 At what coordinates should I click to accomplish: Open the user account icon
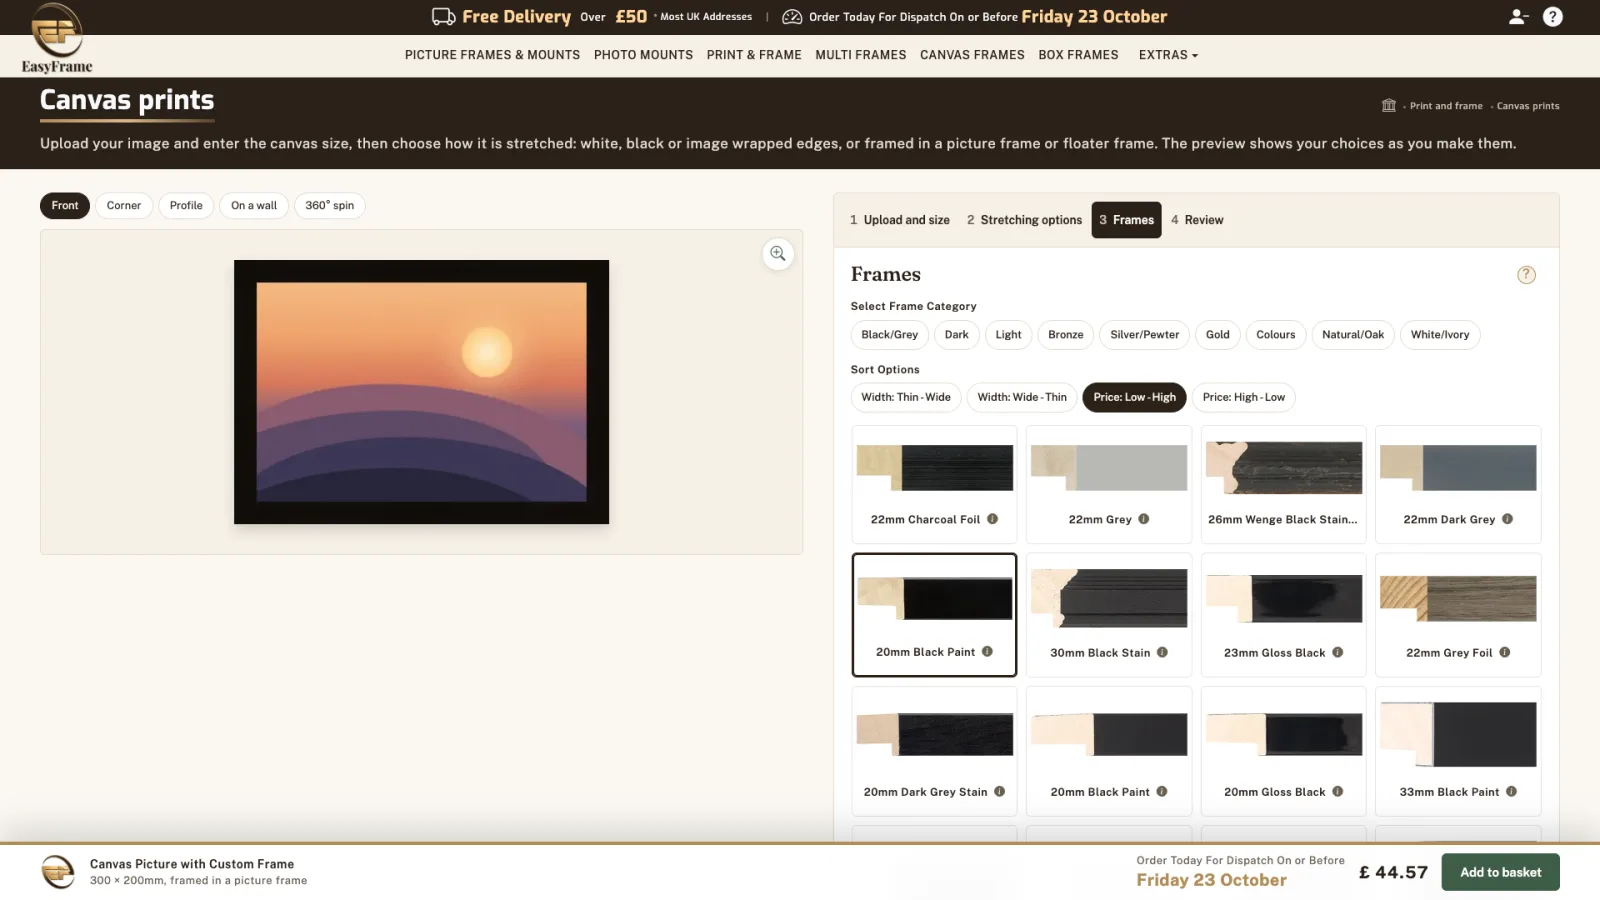(1518, 17)
